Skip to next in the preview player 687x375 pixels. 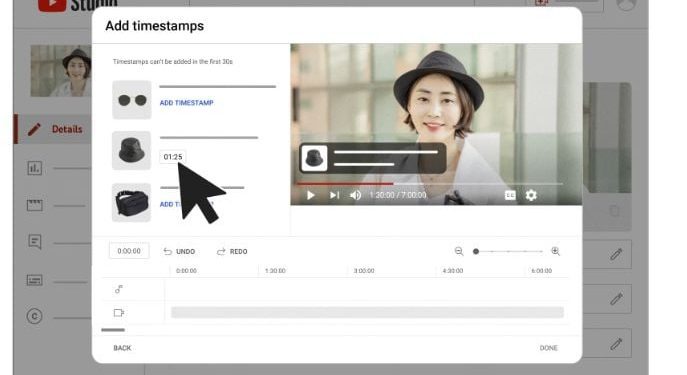click(x=334, y=195)
